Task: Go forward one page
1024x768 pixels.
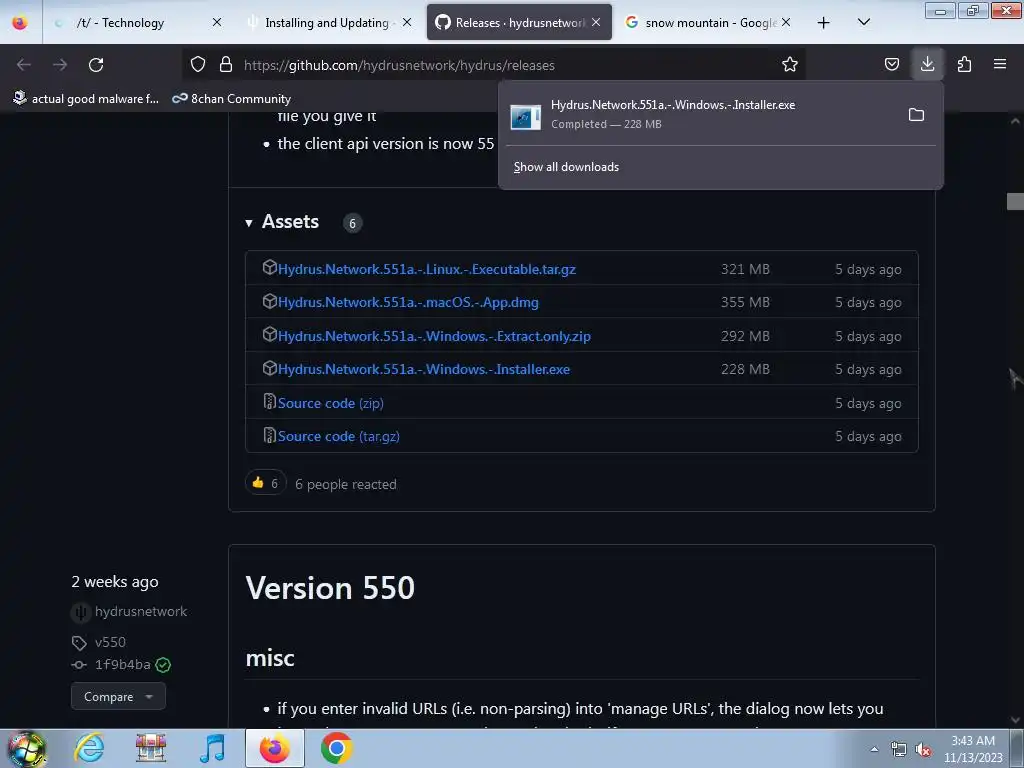Action: (x=60, y=65)
